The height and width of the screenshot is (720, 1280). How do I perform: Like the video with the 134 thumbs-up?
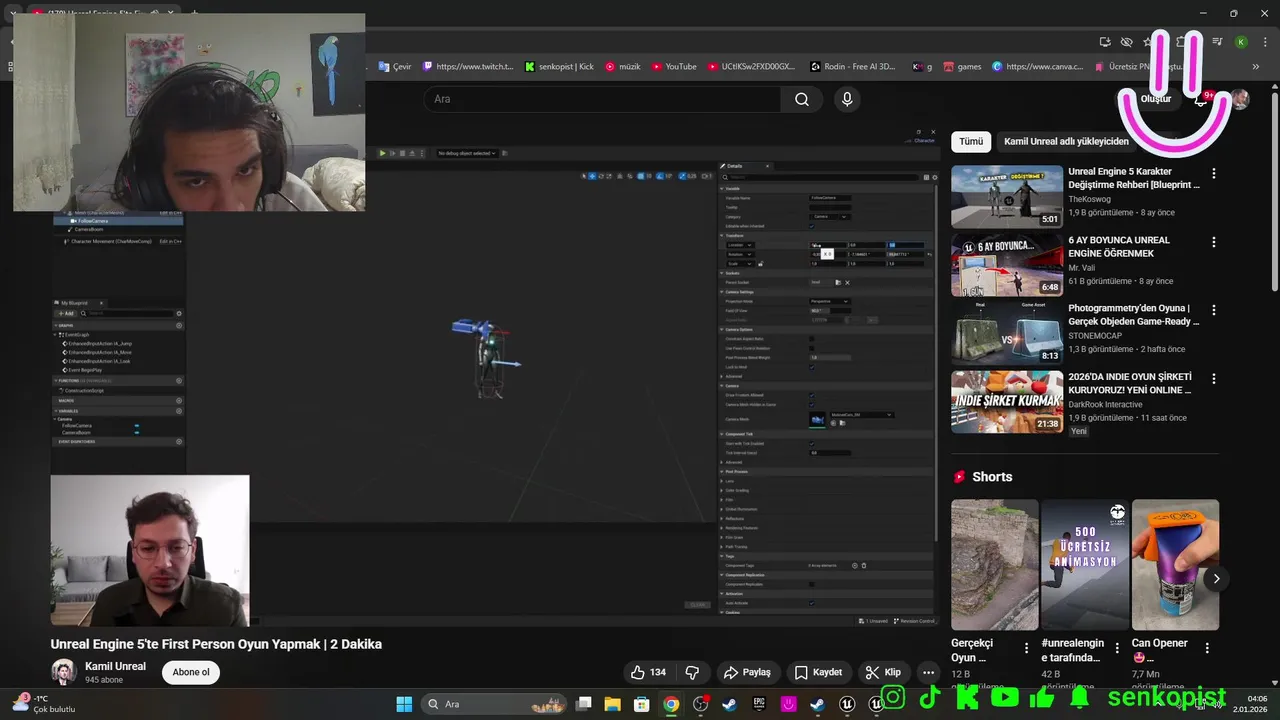648,672
